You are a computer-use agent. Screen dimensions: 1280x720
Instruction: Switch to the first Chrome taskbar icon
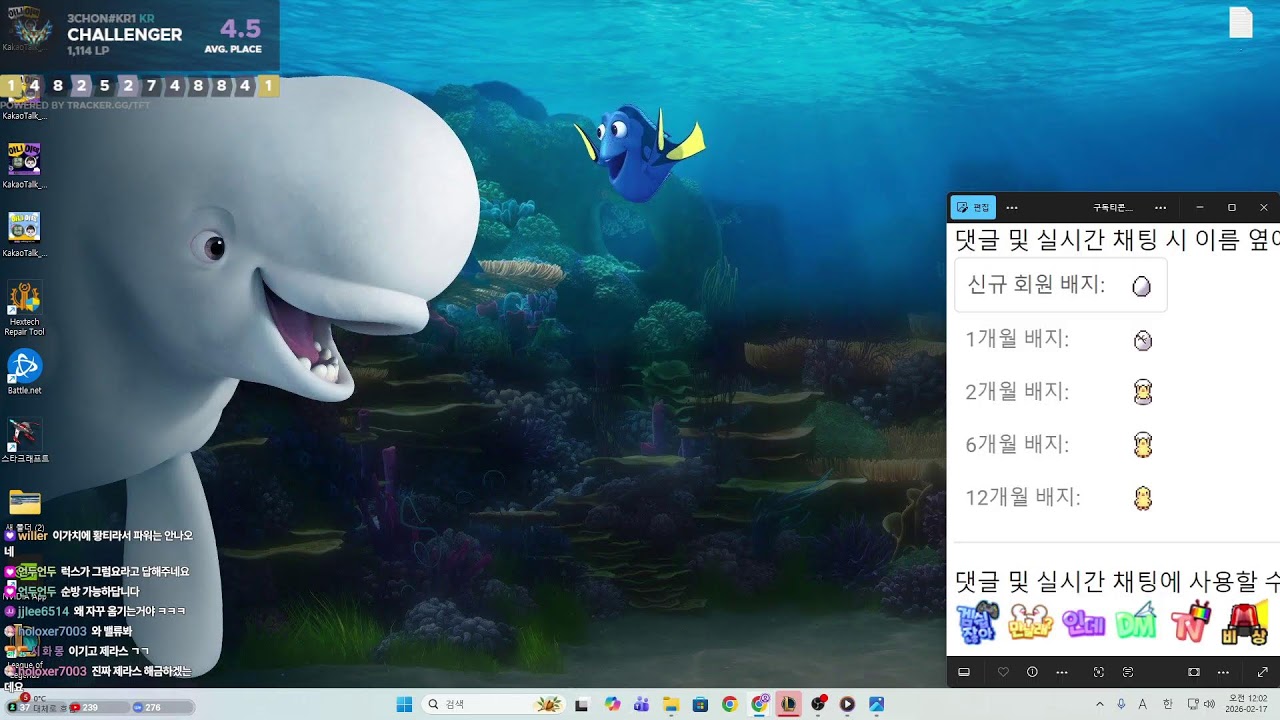[x=730, y=704]
